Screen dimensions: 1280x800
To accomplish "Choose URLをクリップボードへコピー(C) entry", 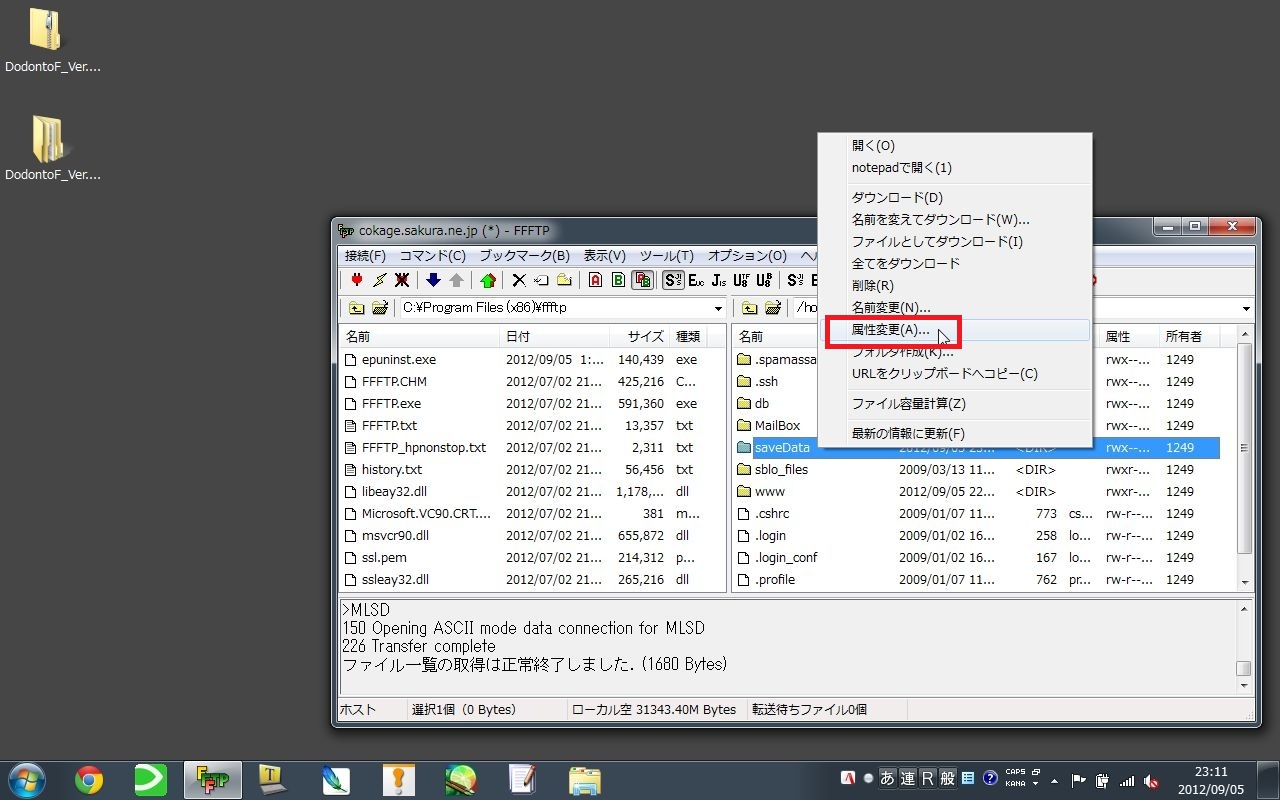I will click(x=955, y=374).
